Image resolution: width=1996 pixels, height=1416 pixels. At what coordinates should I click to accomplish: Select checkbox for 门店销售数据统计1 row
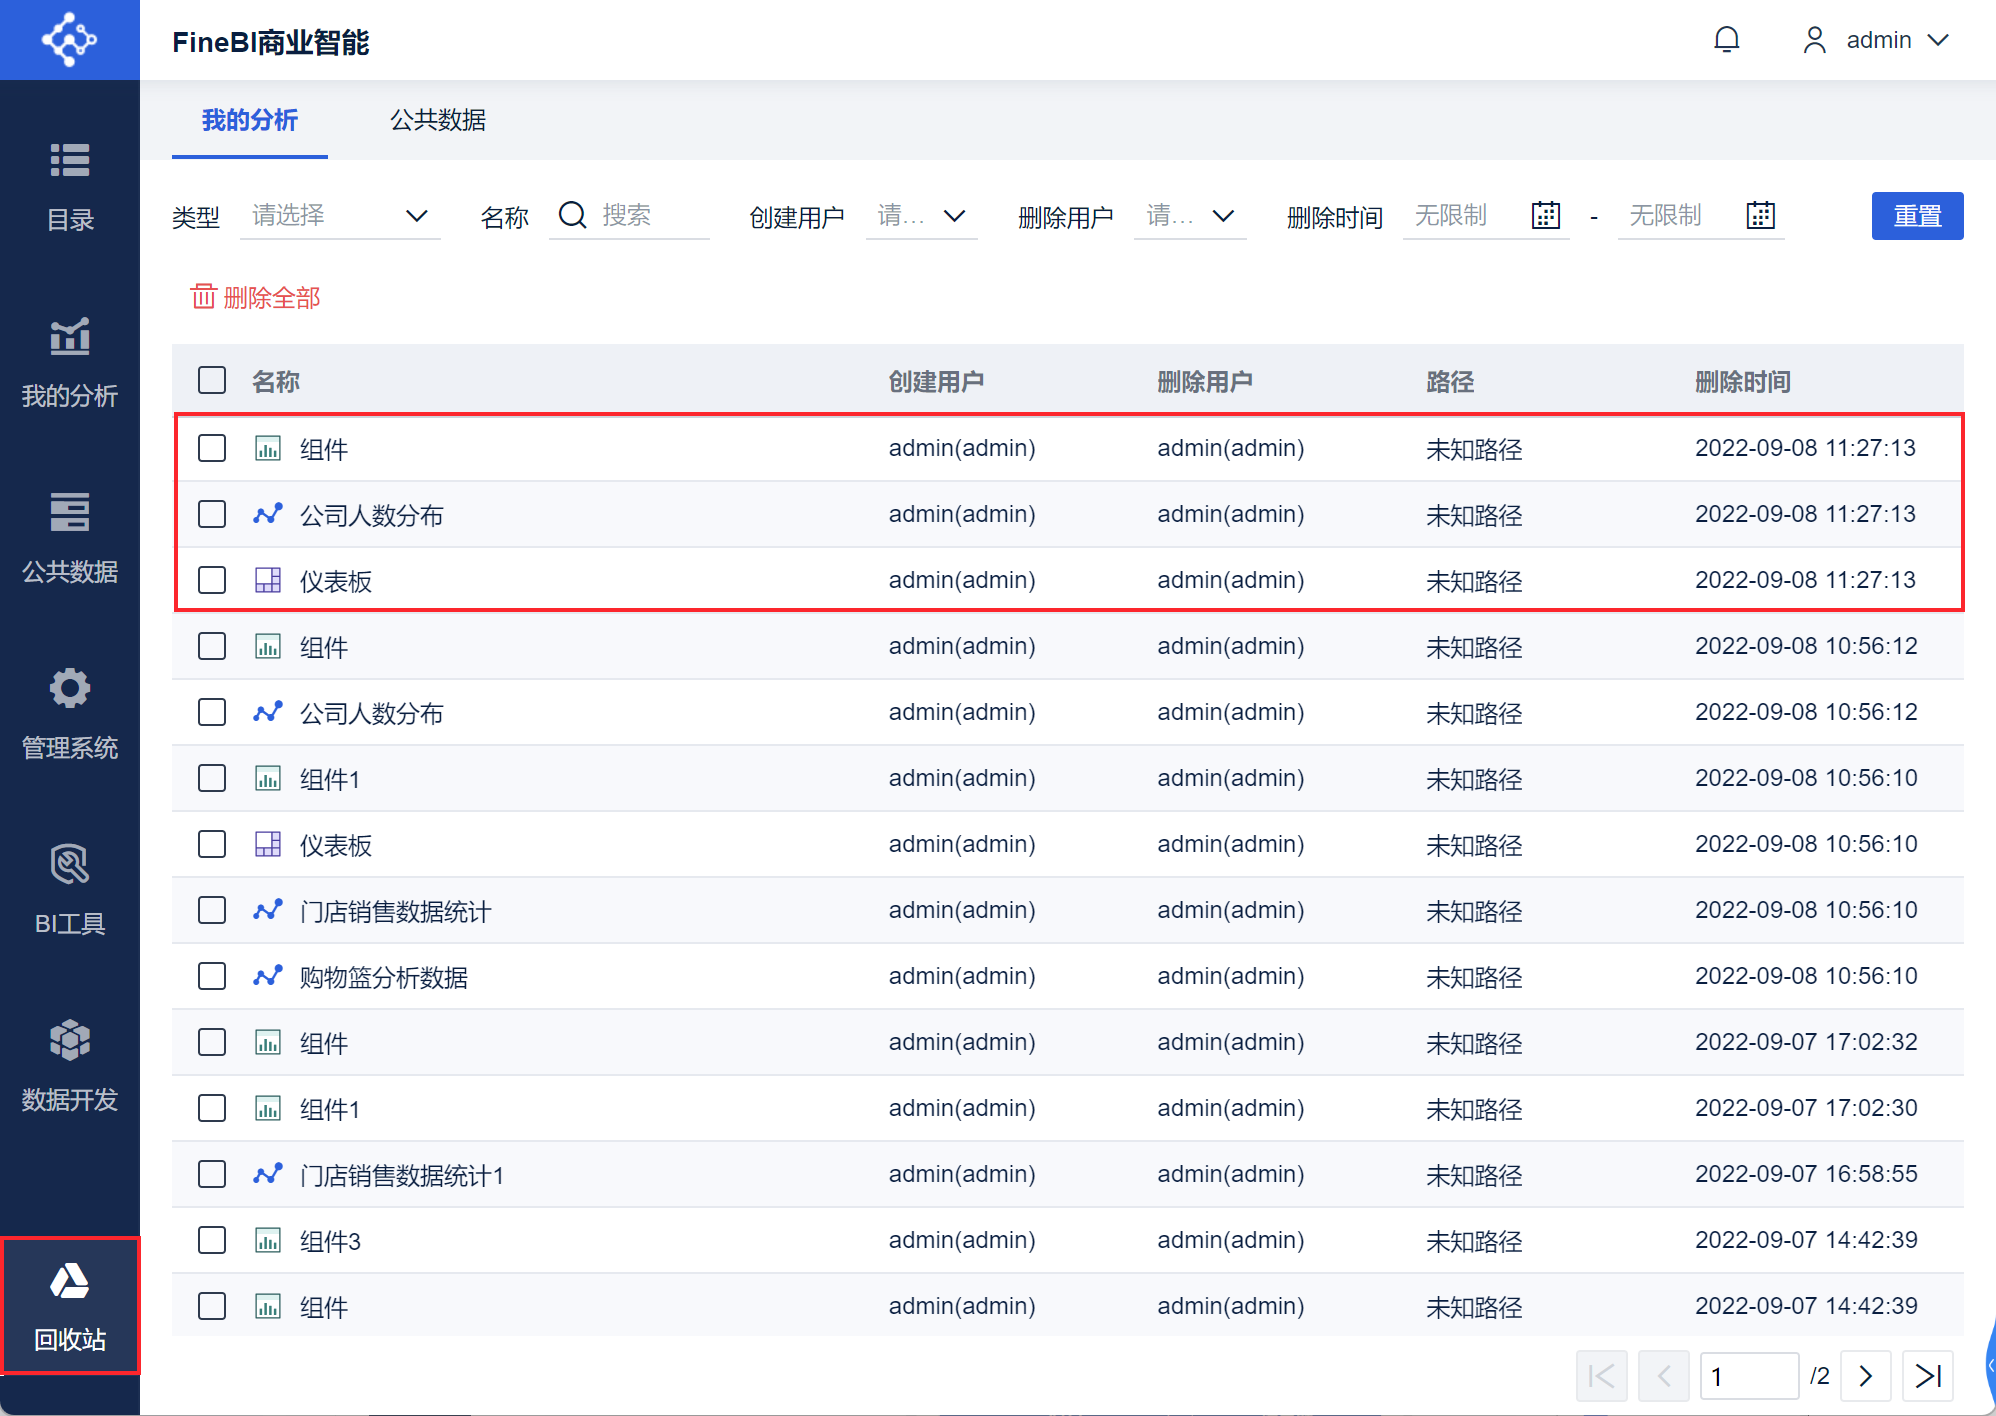(212, 1174)
